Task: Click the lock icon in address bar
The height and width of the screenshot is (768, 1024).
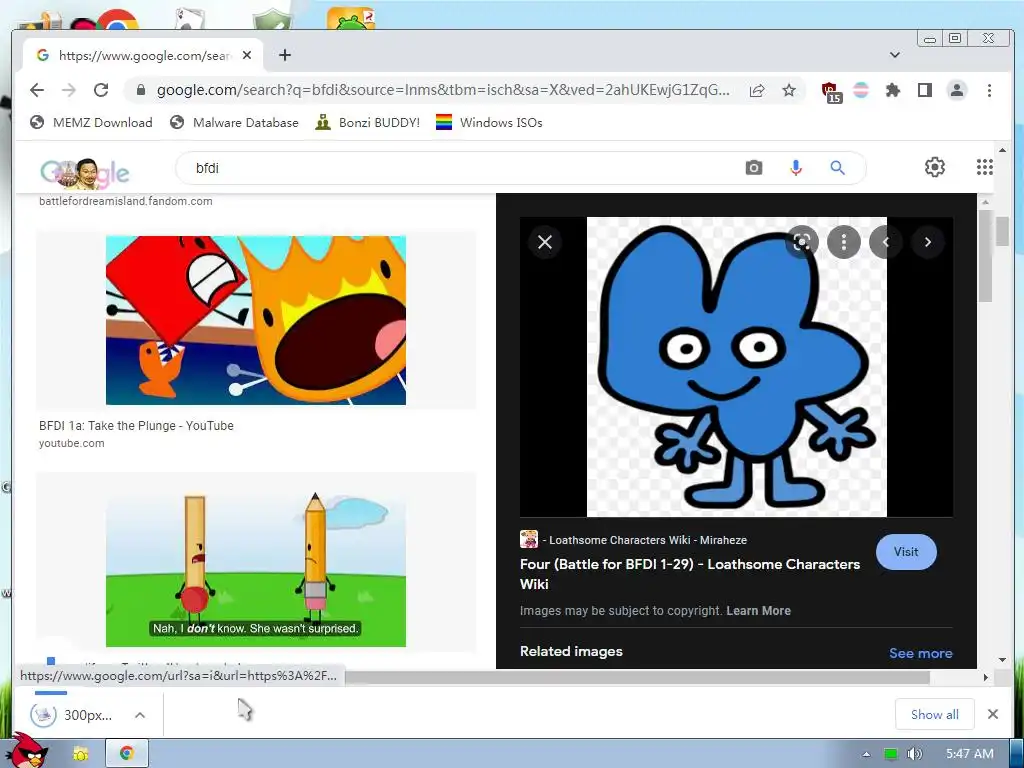Action: (x=140, y=90)
